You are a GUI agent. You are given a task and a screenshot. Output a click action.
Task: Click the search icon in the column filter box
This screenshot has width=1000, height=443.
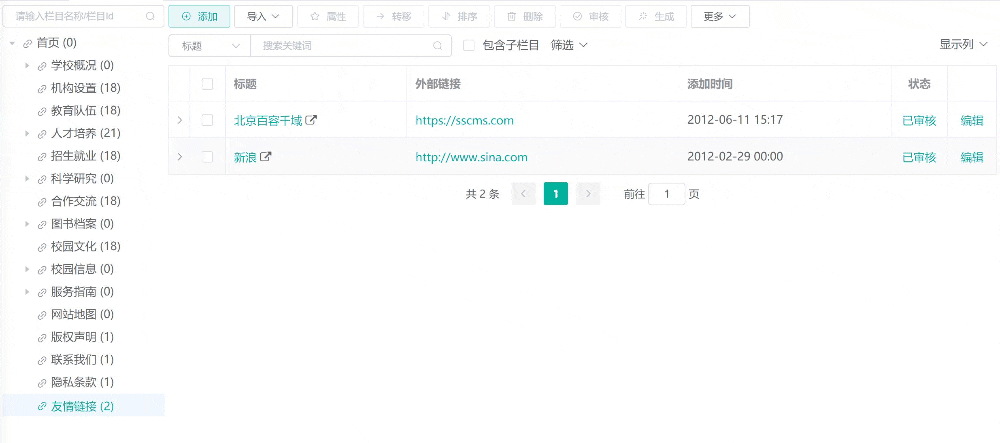click(150, 17)
